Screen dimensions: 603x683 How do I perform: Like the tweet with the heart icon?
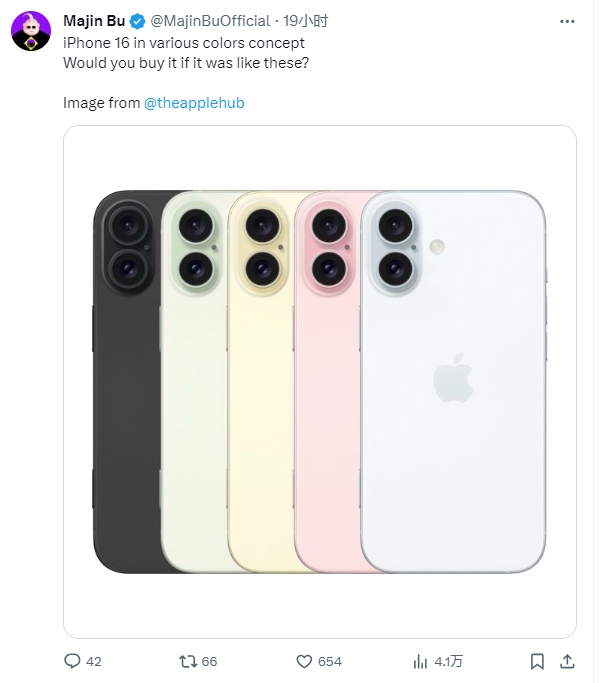[x=304, y=661]
